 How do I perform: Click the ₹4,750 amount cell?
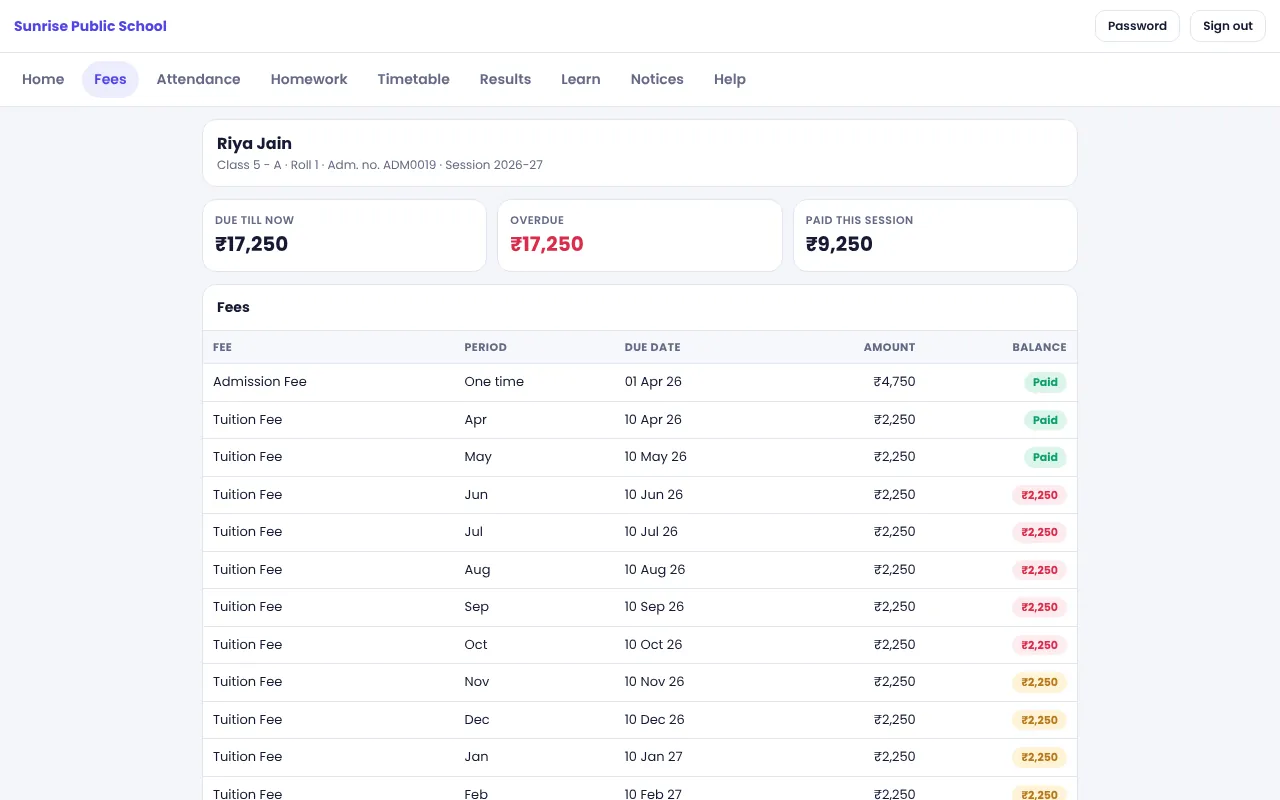coord(894,382)
